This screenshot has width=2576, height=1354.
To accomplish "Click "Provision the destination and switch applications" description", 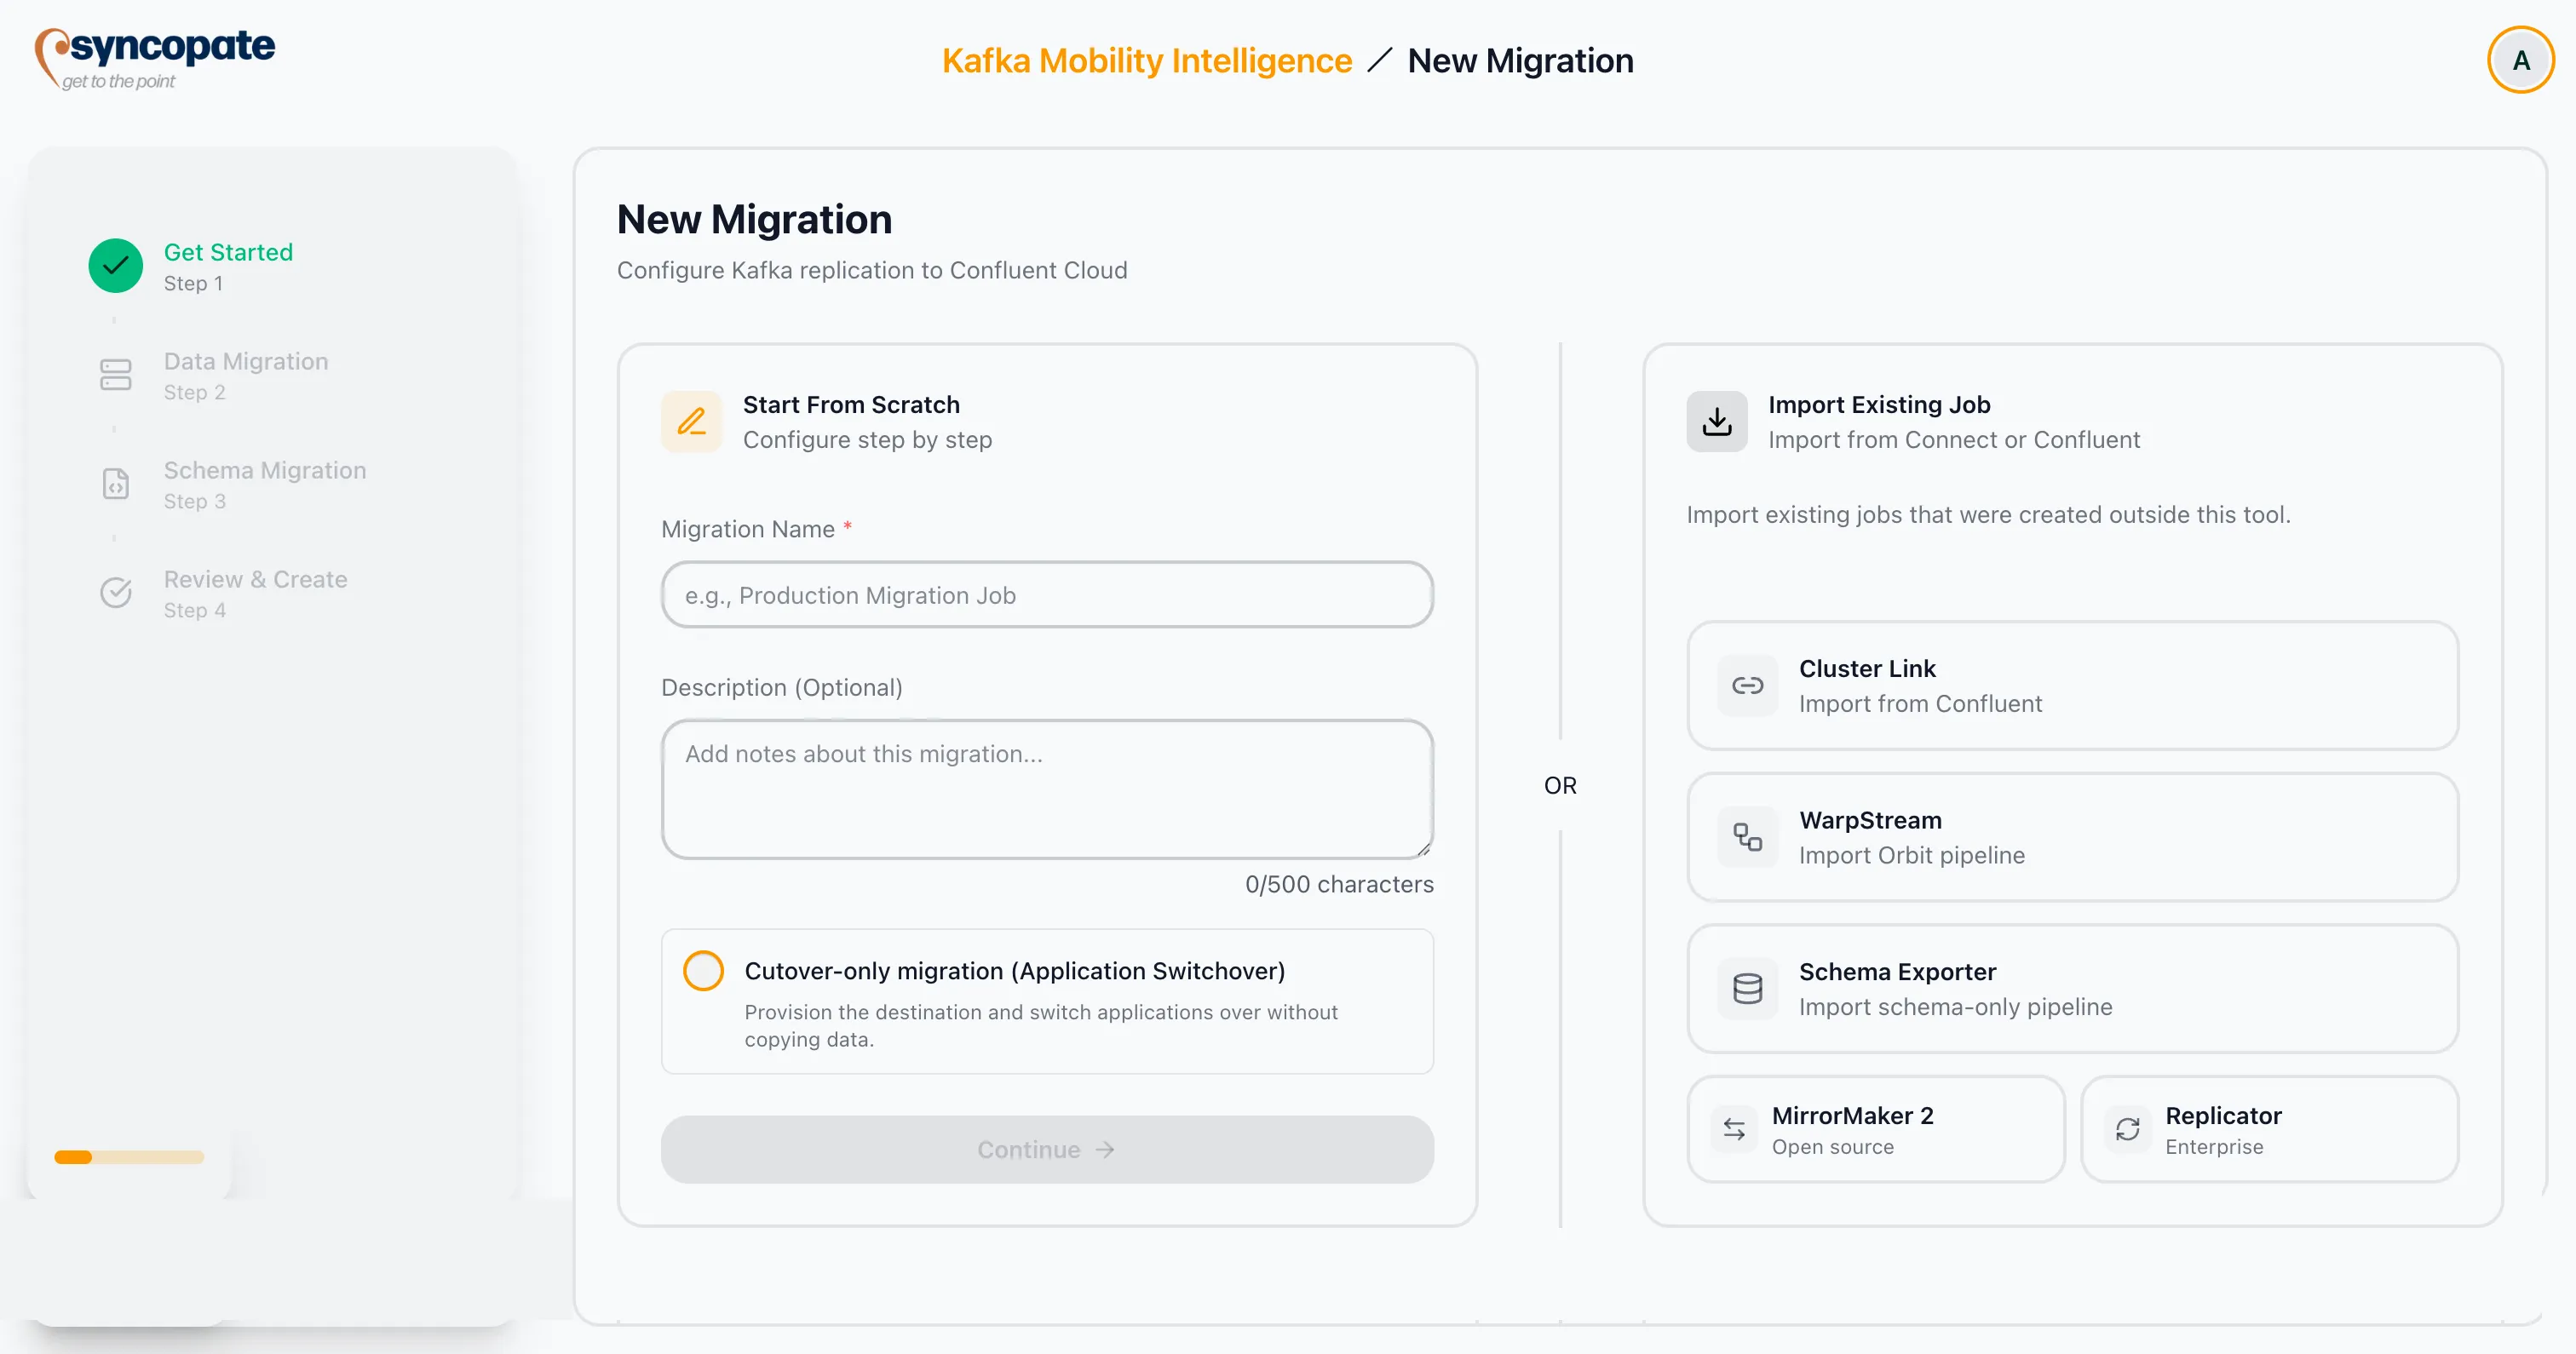I will (x=1041, y=1025).
